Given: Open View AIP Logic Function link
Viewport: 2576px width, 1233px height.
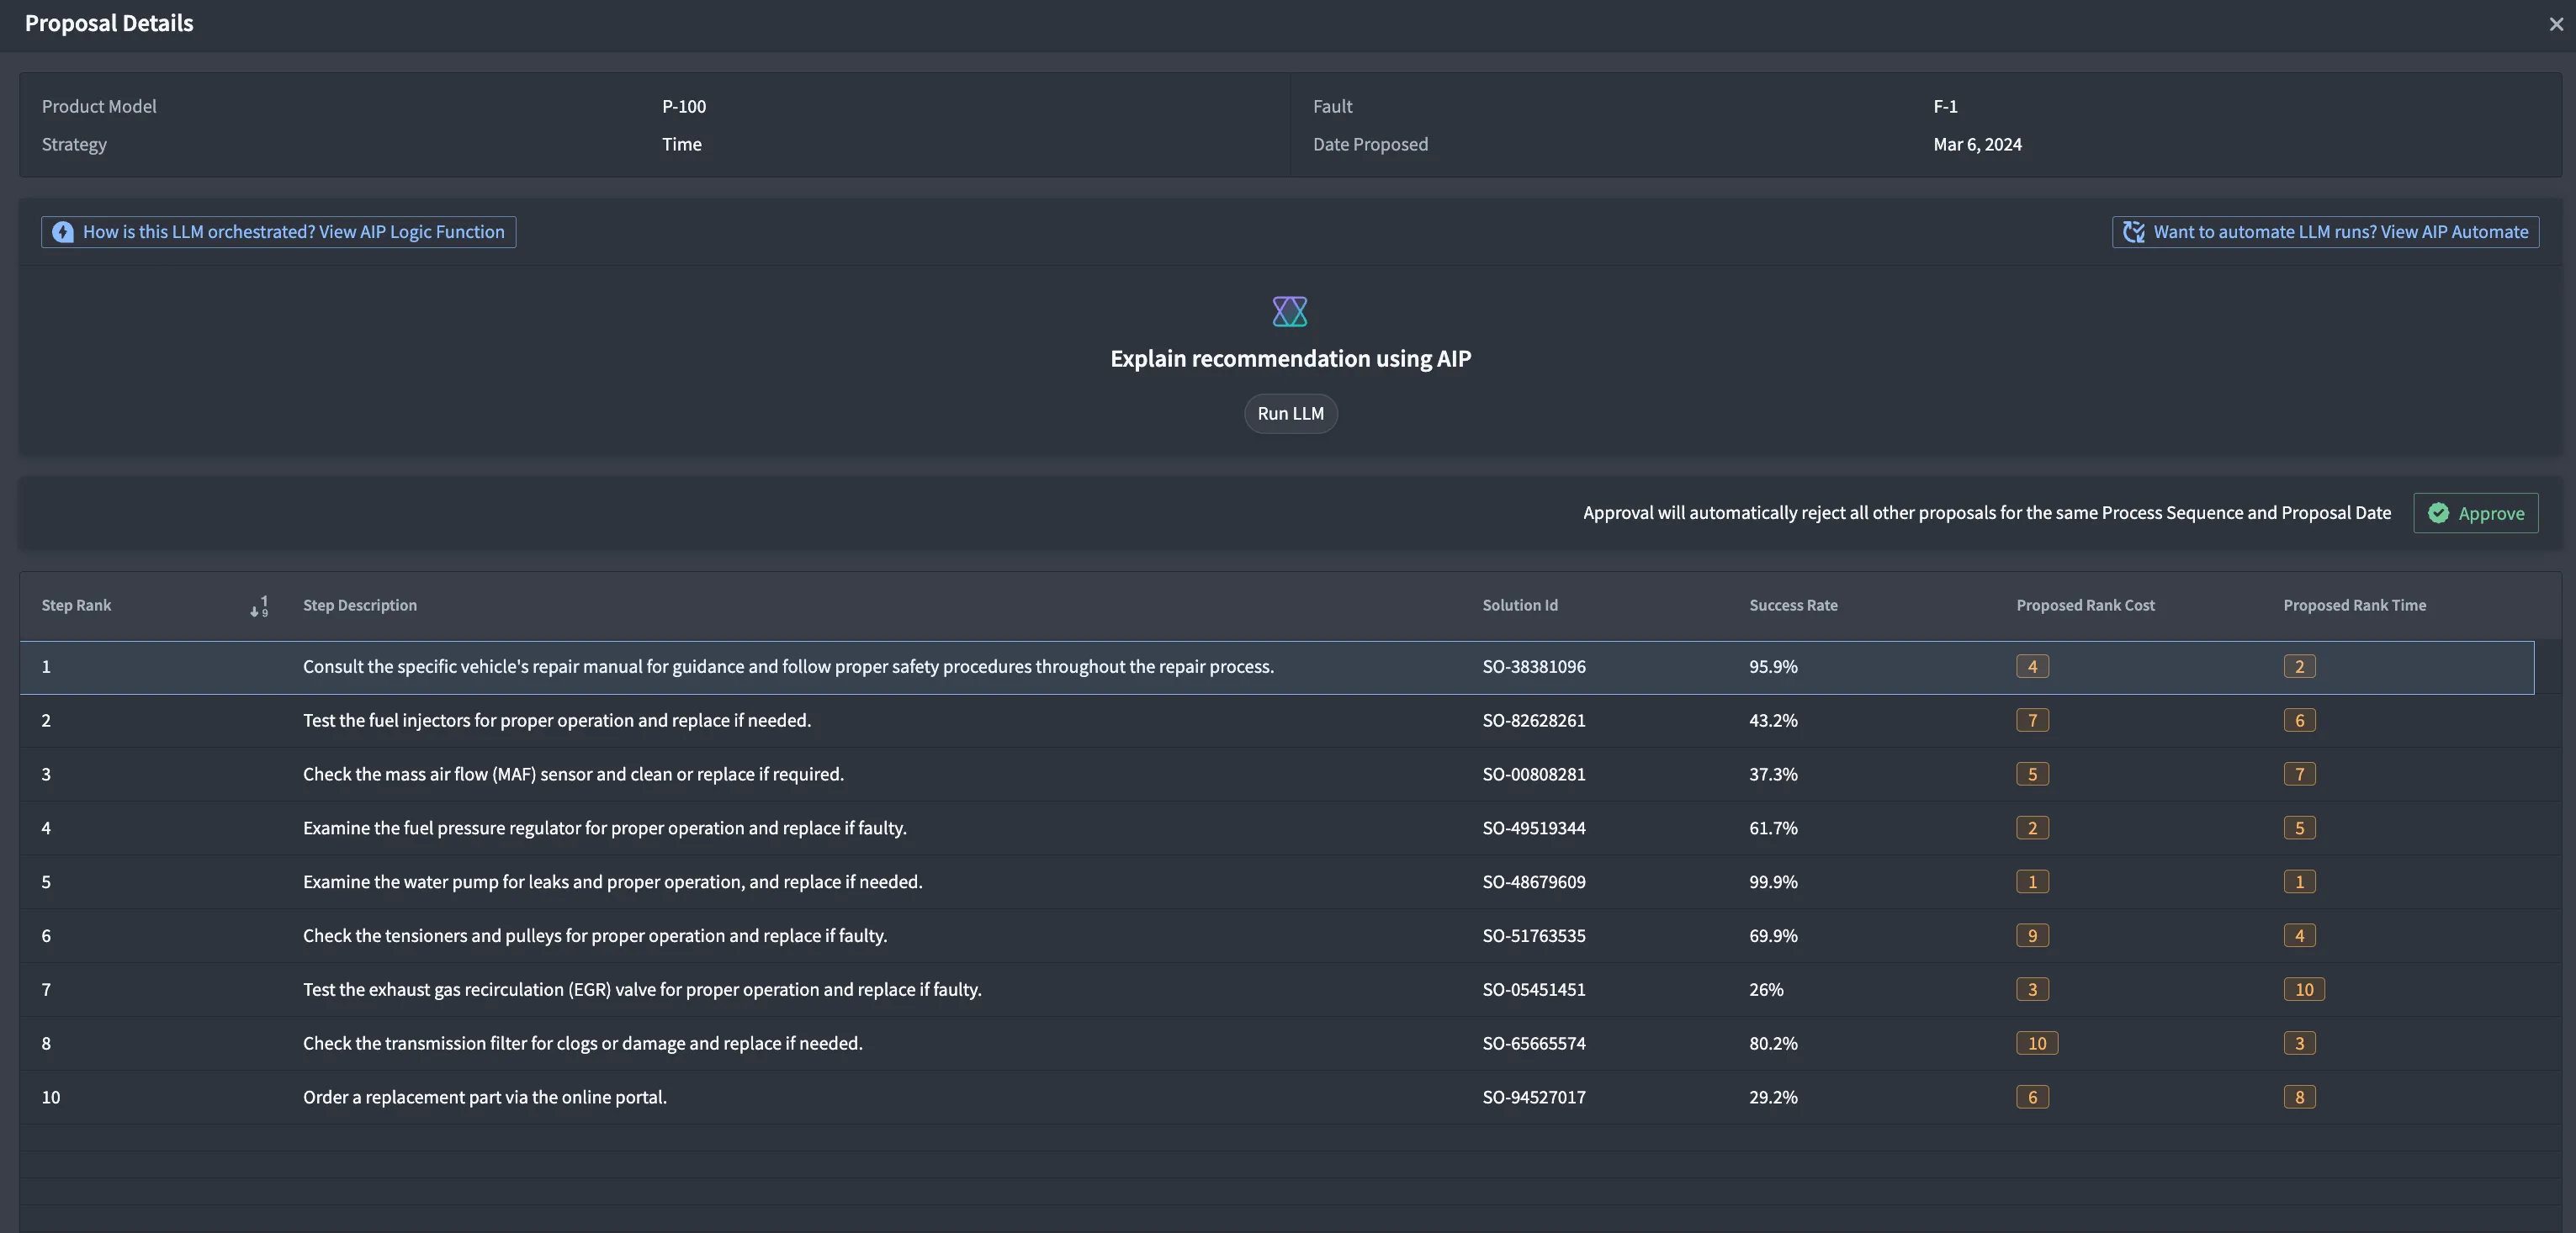Looking at the screenshot, I should (x=293, y=232).
